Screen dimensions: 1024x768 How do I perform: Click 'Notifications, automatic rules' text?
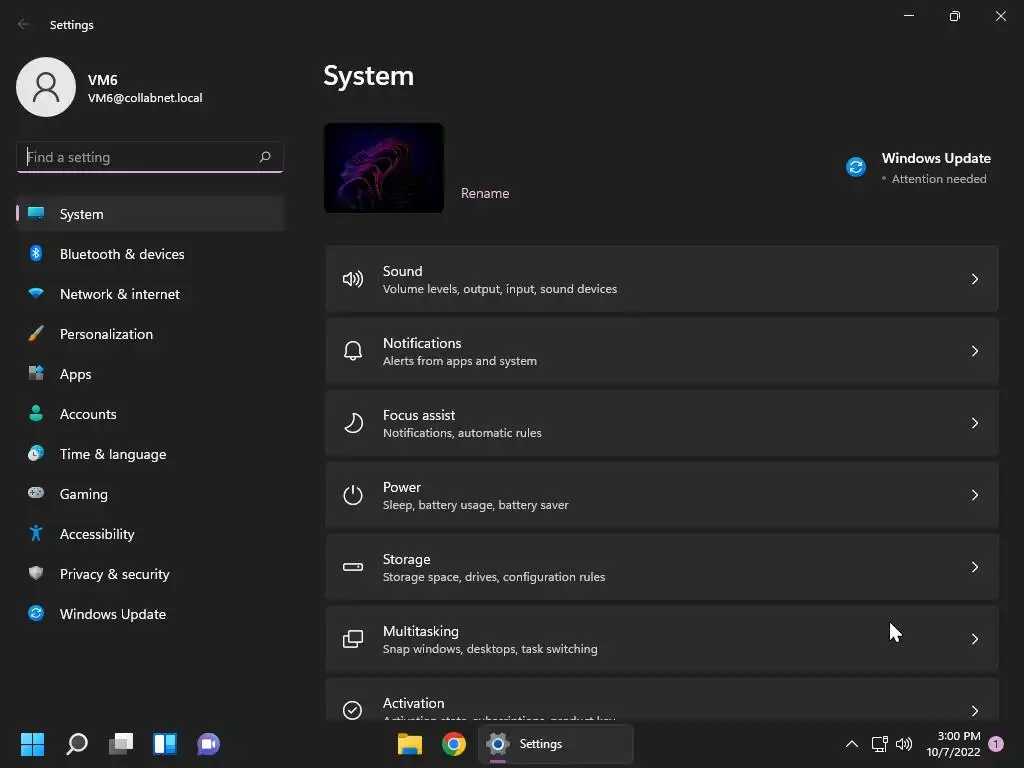tap(462, 432)
